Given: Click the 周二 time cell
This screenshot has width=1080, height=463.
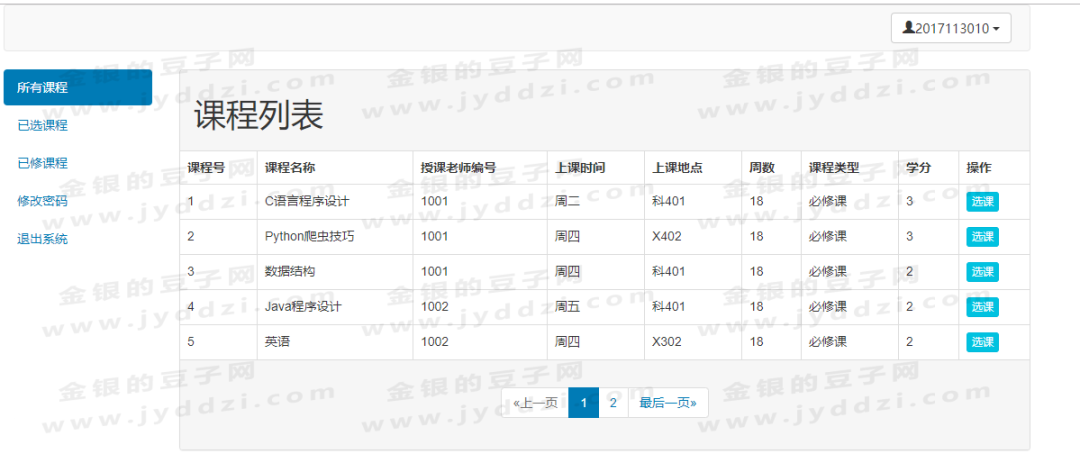Looking at the screenshot, I should coord(568,202).
